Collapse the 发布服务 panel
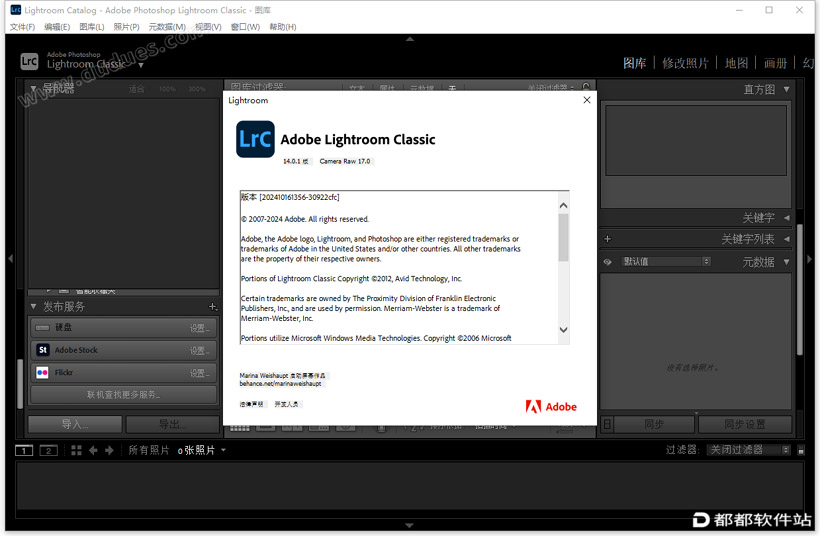The width and height of the screenshot is (820, 536). 33,306
